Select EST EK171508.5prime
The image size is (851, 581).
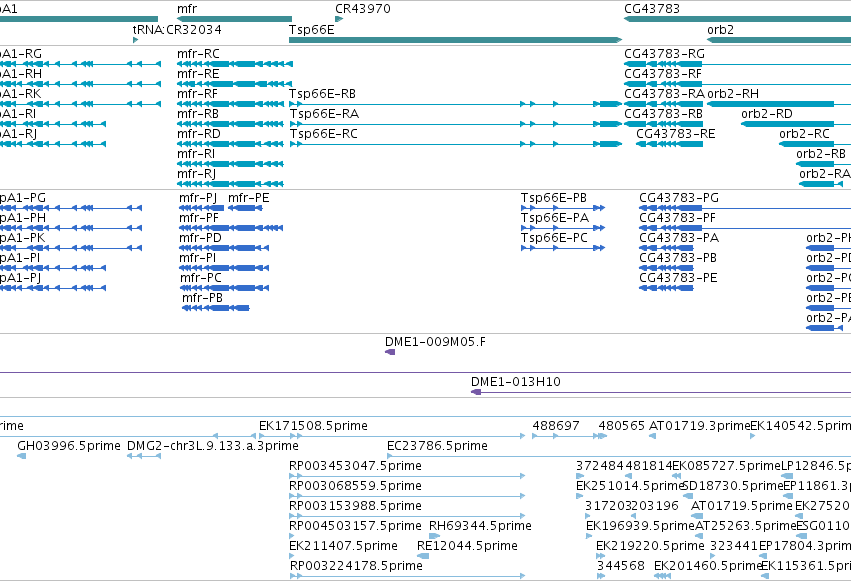392,436
